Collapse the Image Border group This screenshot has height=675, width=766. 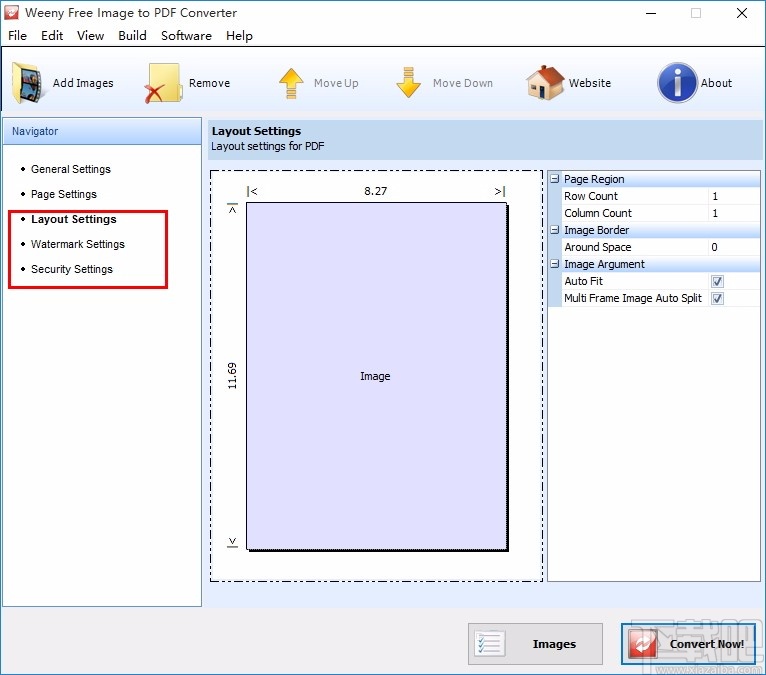(x=554, y=230)
